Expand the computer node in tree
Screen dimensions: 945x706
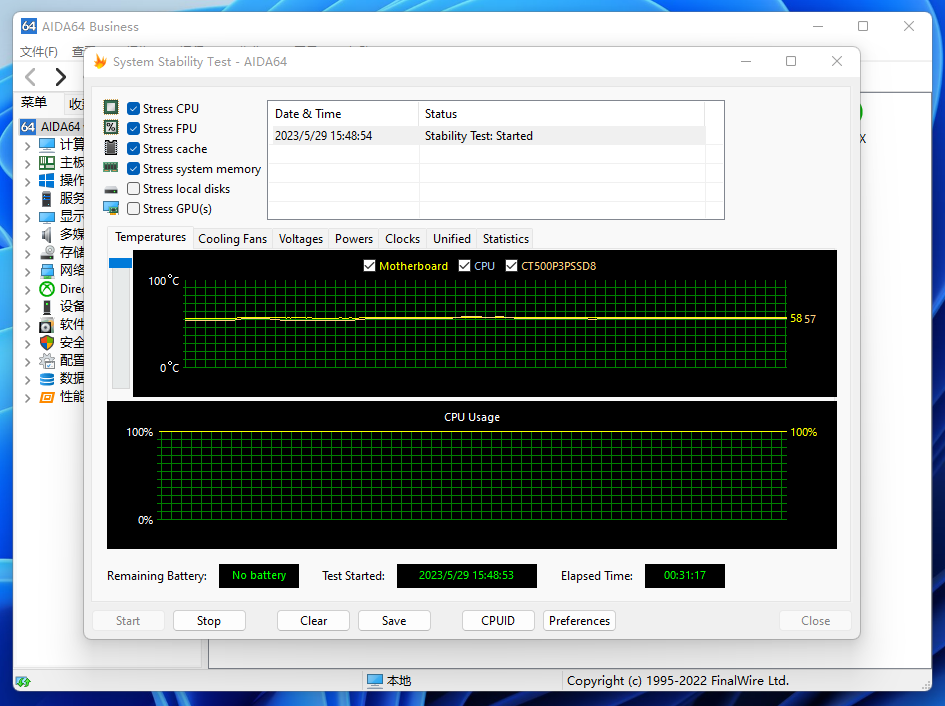click(27, 145)
